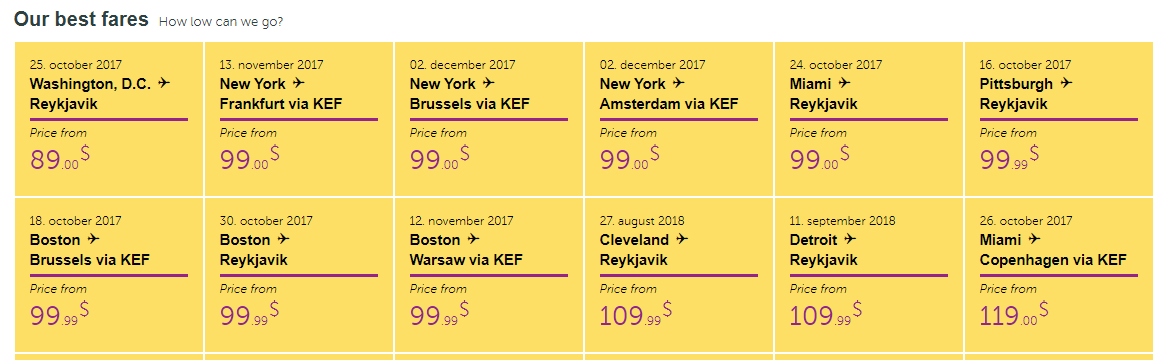Click airplane icon on Miami Copenhagen card
The width and height of the screenshot is (1175, 360).
point(1034,238)
